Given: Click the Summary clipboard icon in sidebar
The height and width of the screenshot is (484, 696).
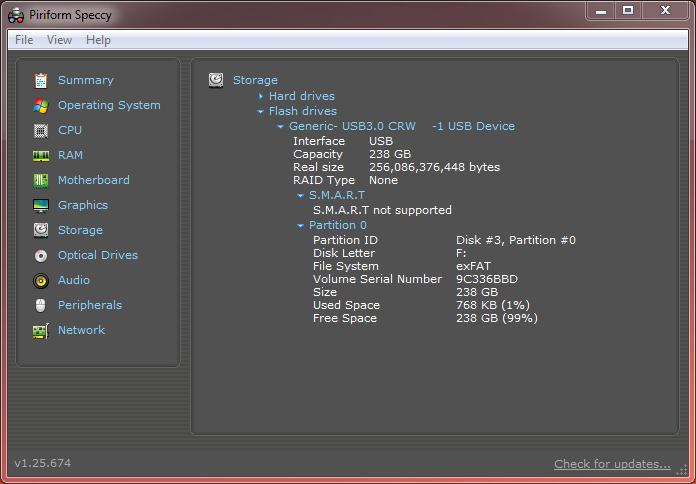Looking at the screenshot, I should (41, 81).
